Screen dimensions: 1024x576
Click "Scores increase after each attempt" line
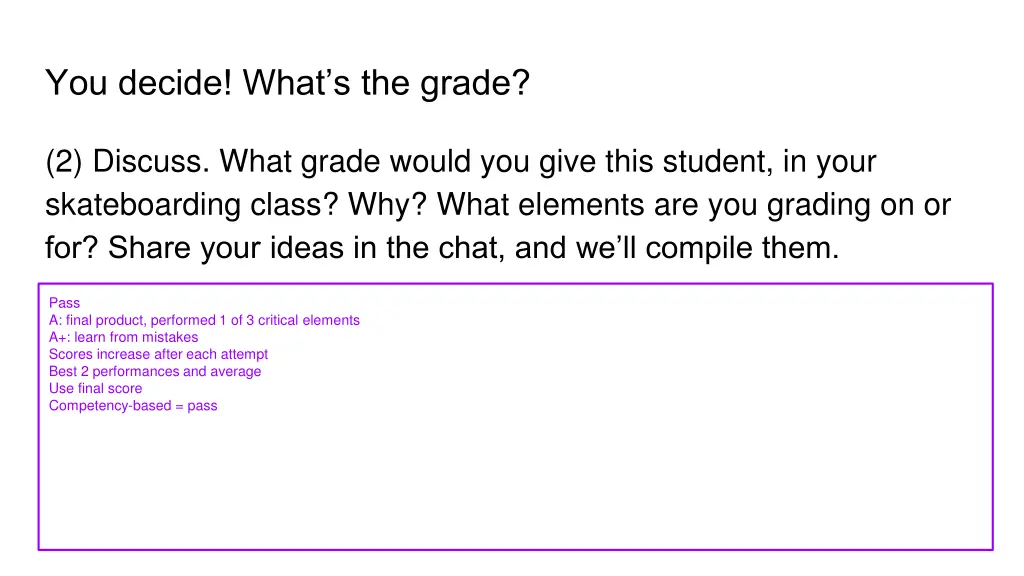pyautogui.click(x=158, y=354)
